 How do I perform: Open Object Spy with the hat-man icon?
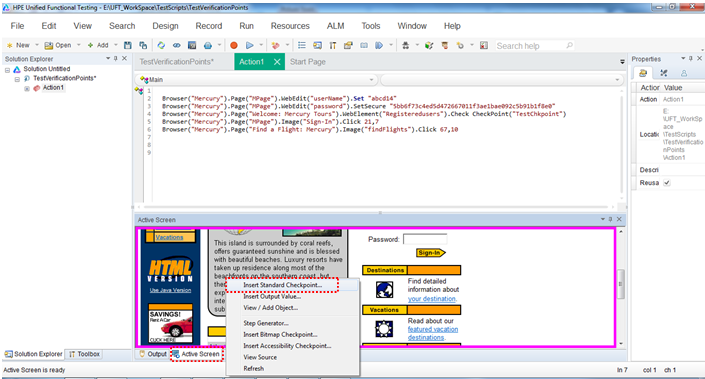(445, 45)
